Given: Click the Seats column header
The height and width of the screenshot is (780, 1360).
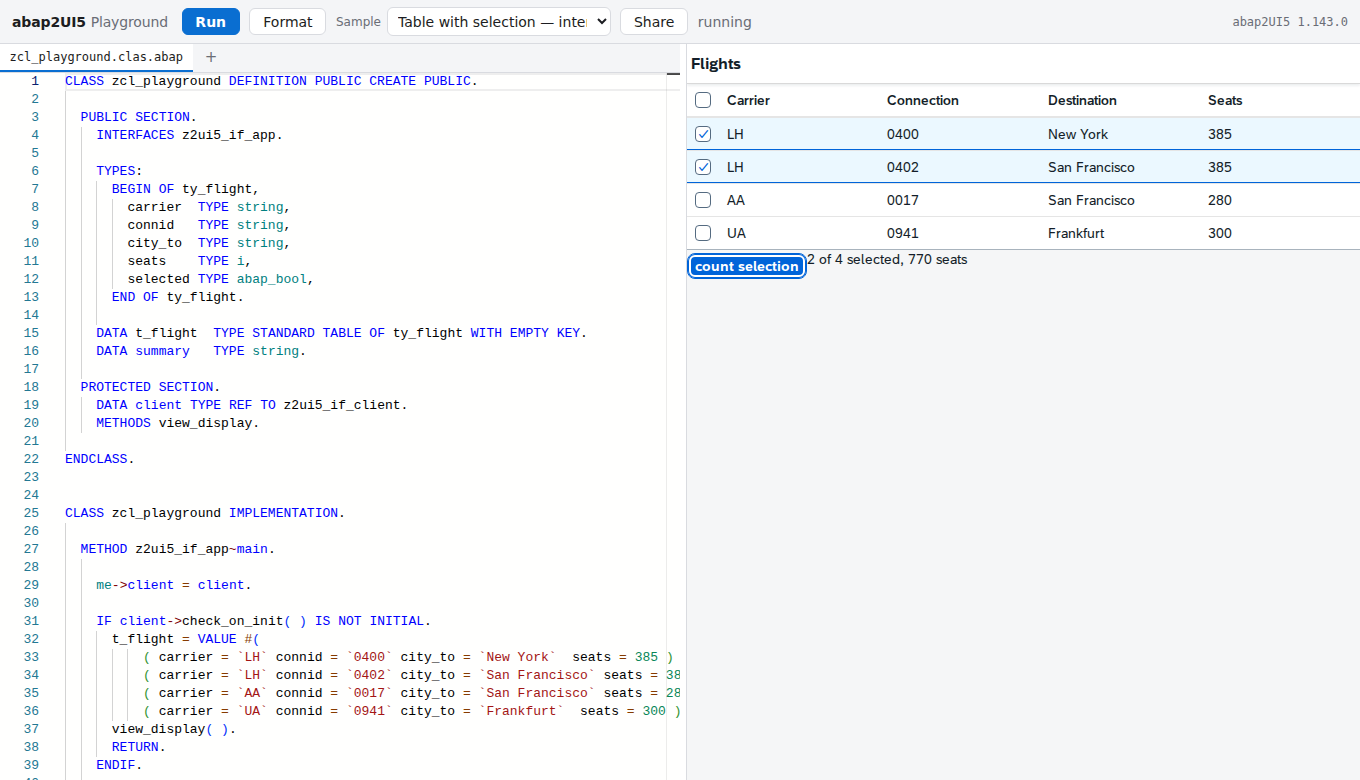Looking at the screenshot, I should pos(1225,100).
